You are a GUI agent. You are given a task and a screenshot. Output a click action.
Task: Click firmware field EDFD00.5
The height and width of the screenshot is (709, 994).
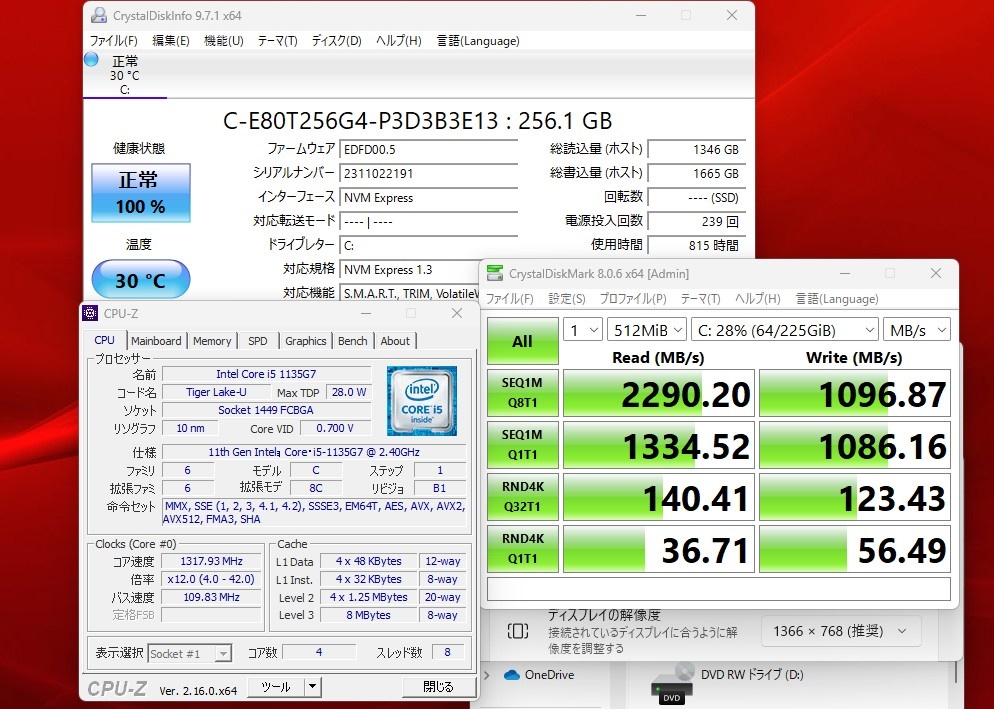(x=429, y=150)
